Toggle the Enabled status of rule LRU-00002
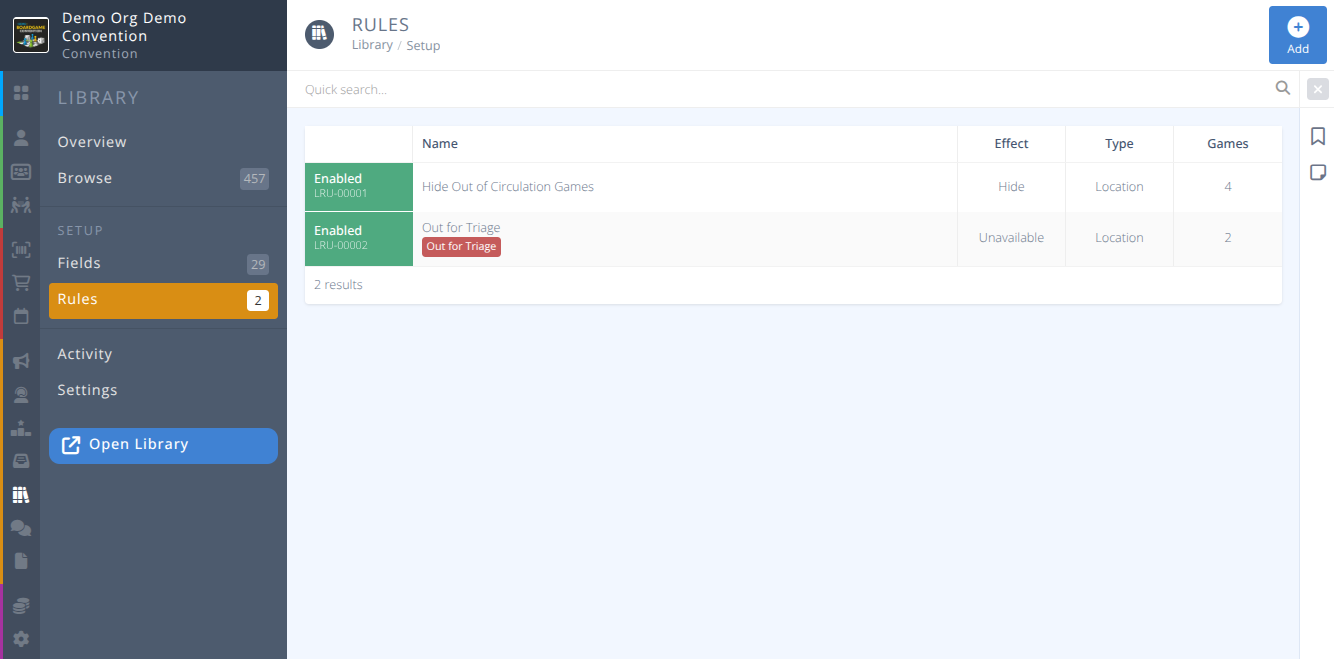 pos(358,238)
